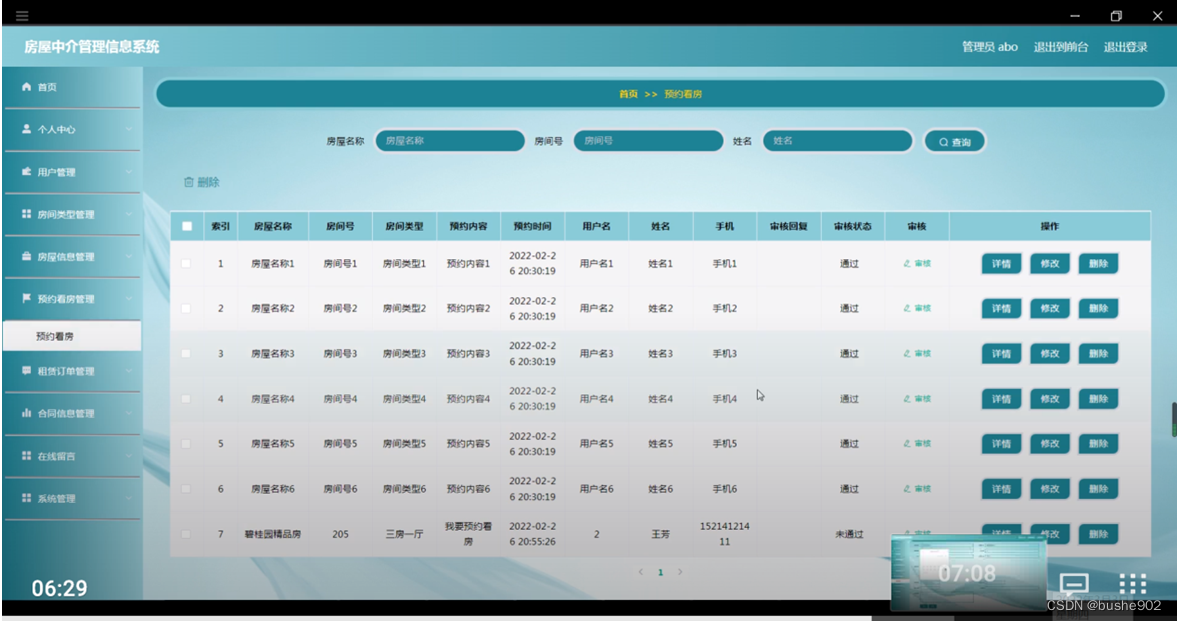Viewport: 1177px width, 621px height.
Task: Click the chat icon beside 租赁订单管理
Action: click(27, 371)
